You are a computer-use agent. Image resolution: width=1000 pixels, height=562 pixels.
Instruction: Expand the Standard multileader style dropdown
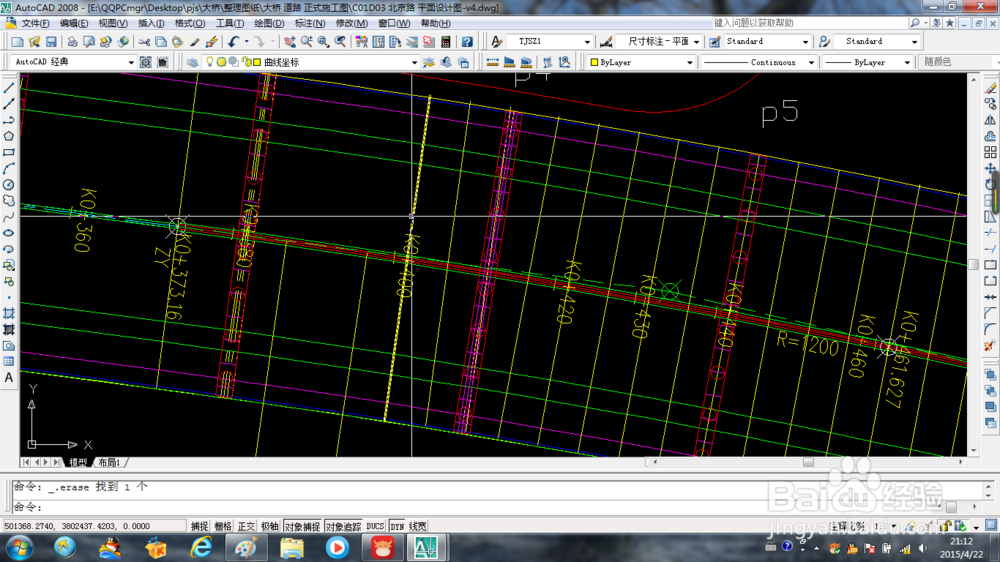click(x=915, y=41)
